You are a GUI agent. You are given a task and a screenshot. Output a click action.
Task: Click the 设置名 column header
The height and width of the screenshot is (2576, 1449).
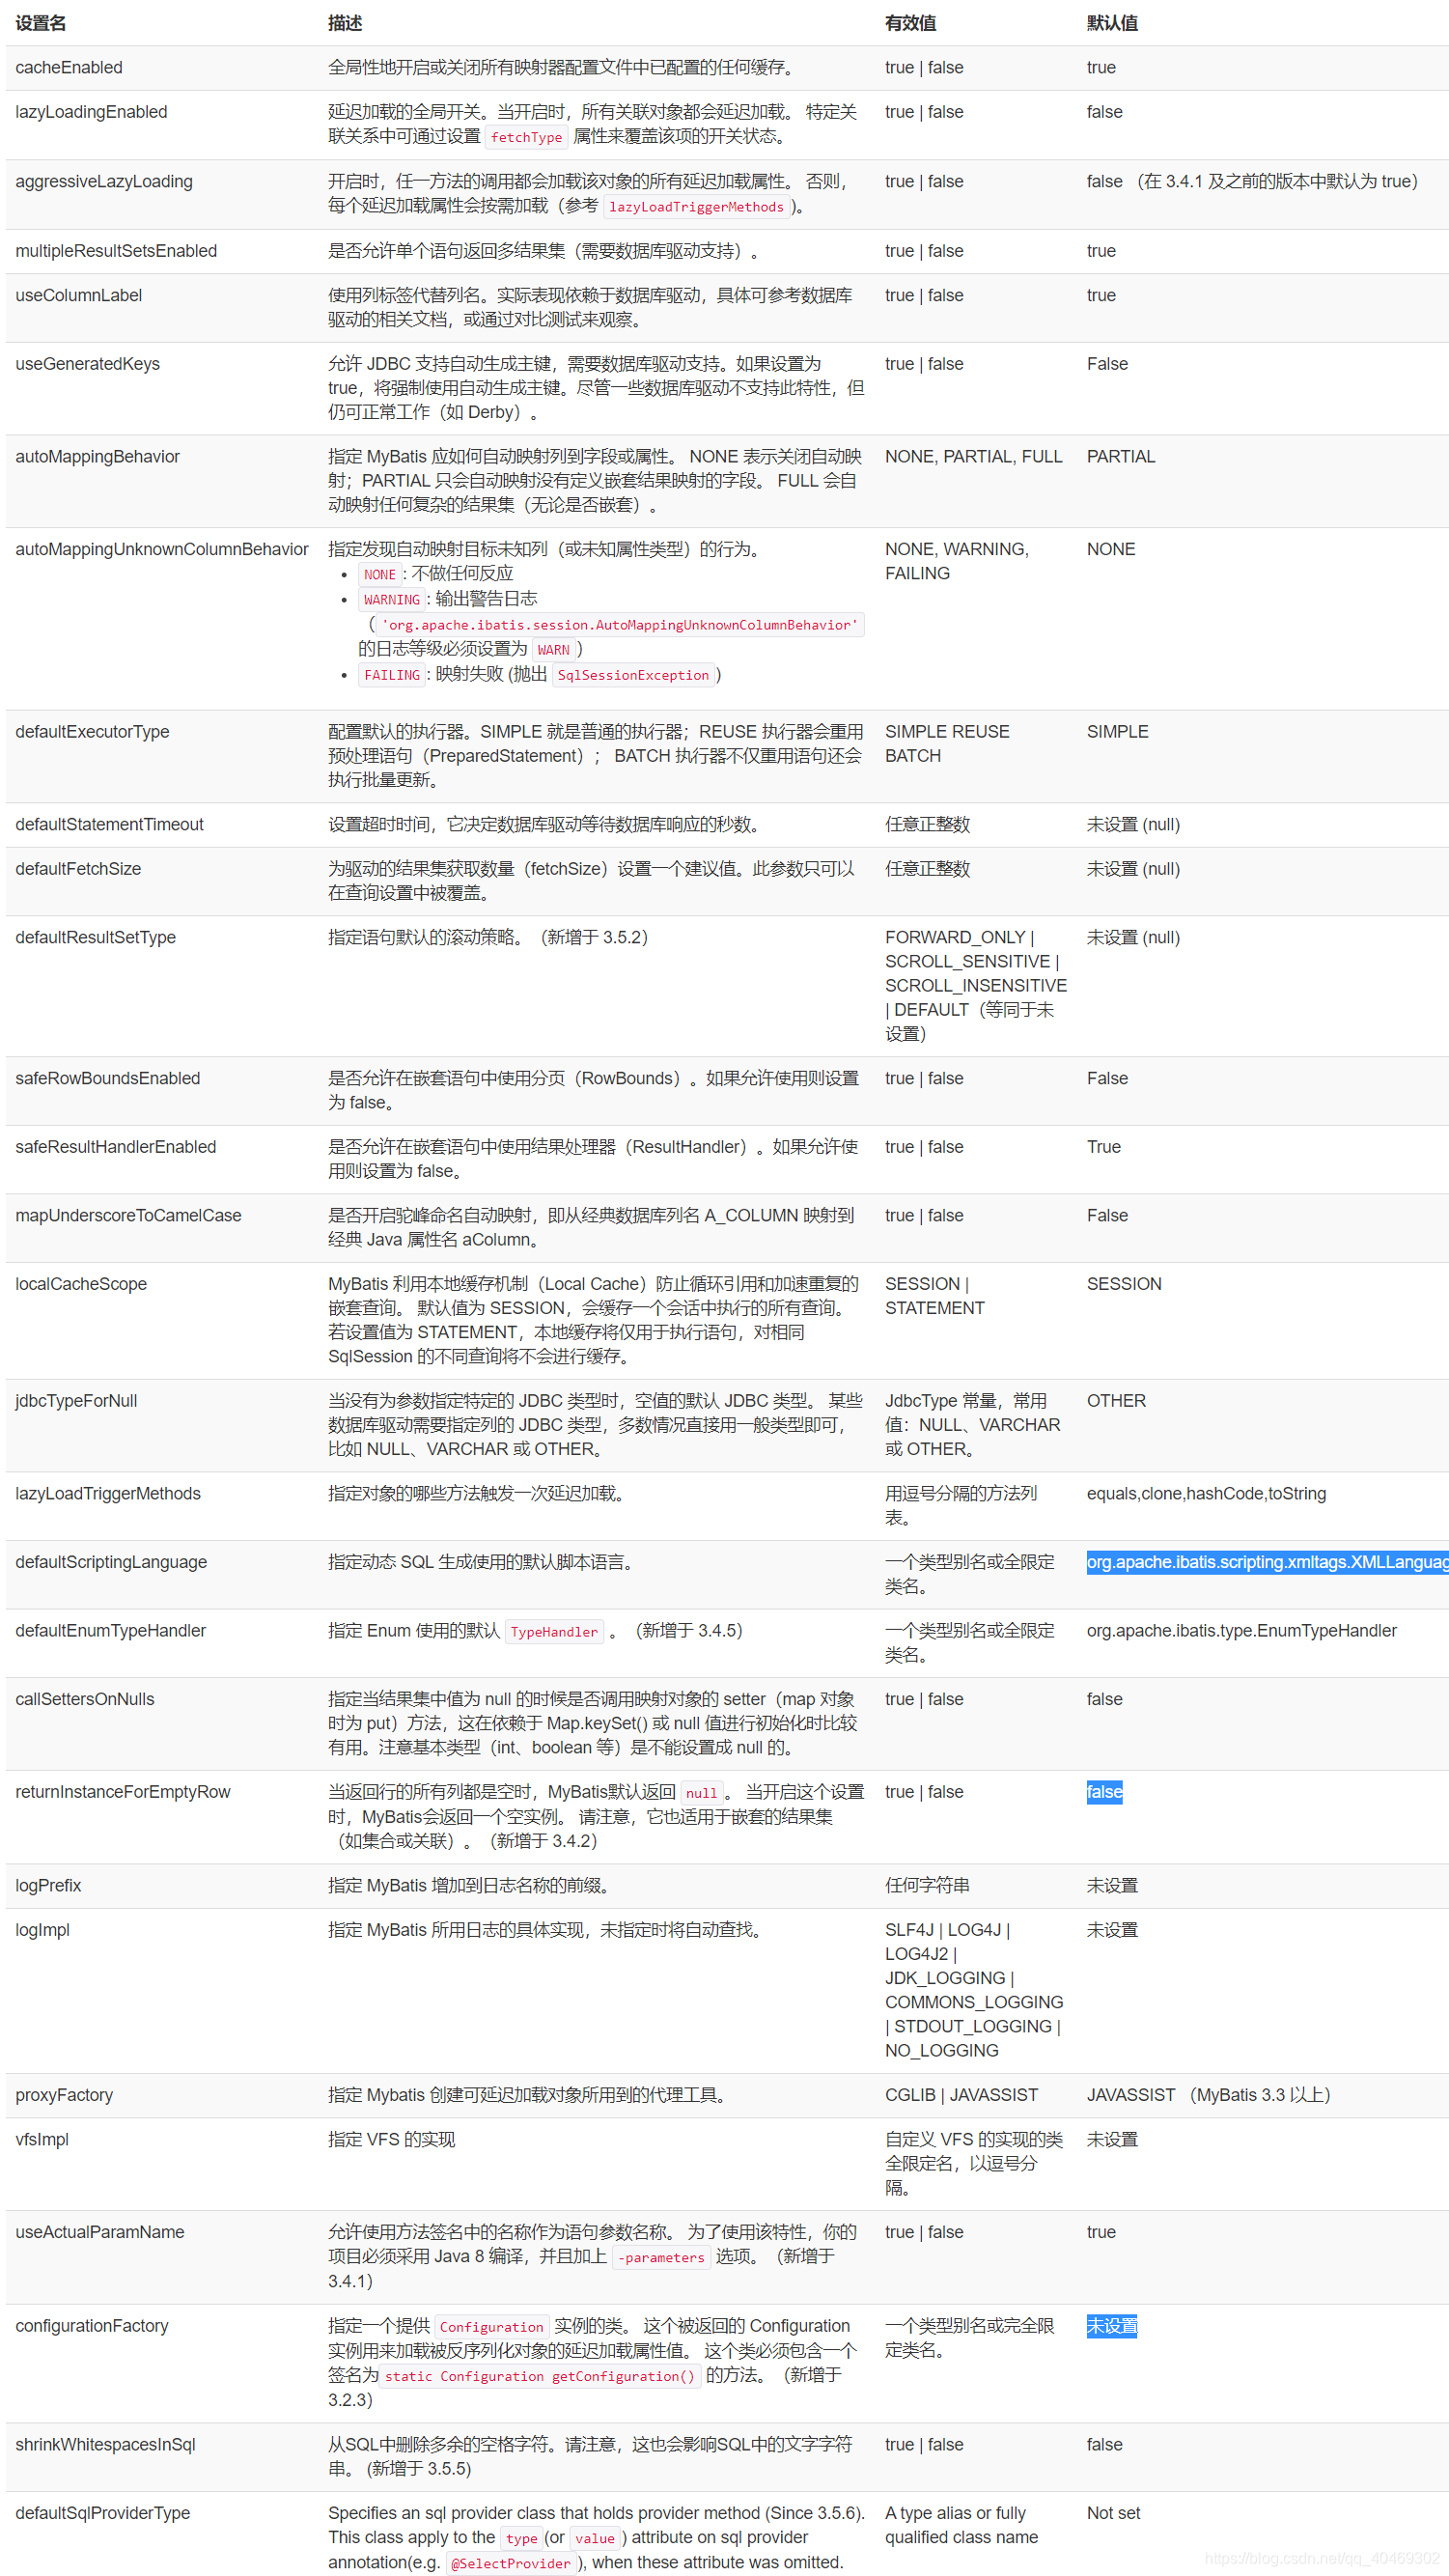(x=41, y=23)
